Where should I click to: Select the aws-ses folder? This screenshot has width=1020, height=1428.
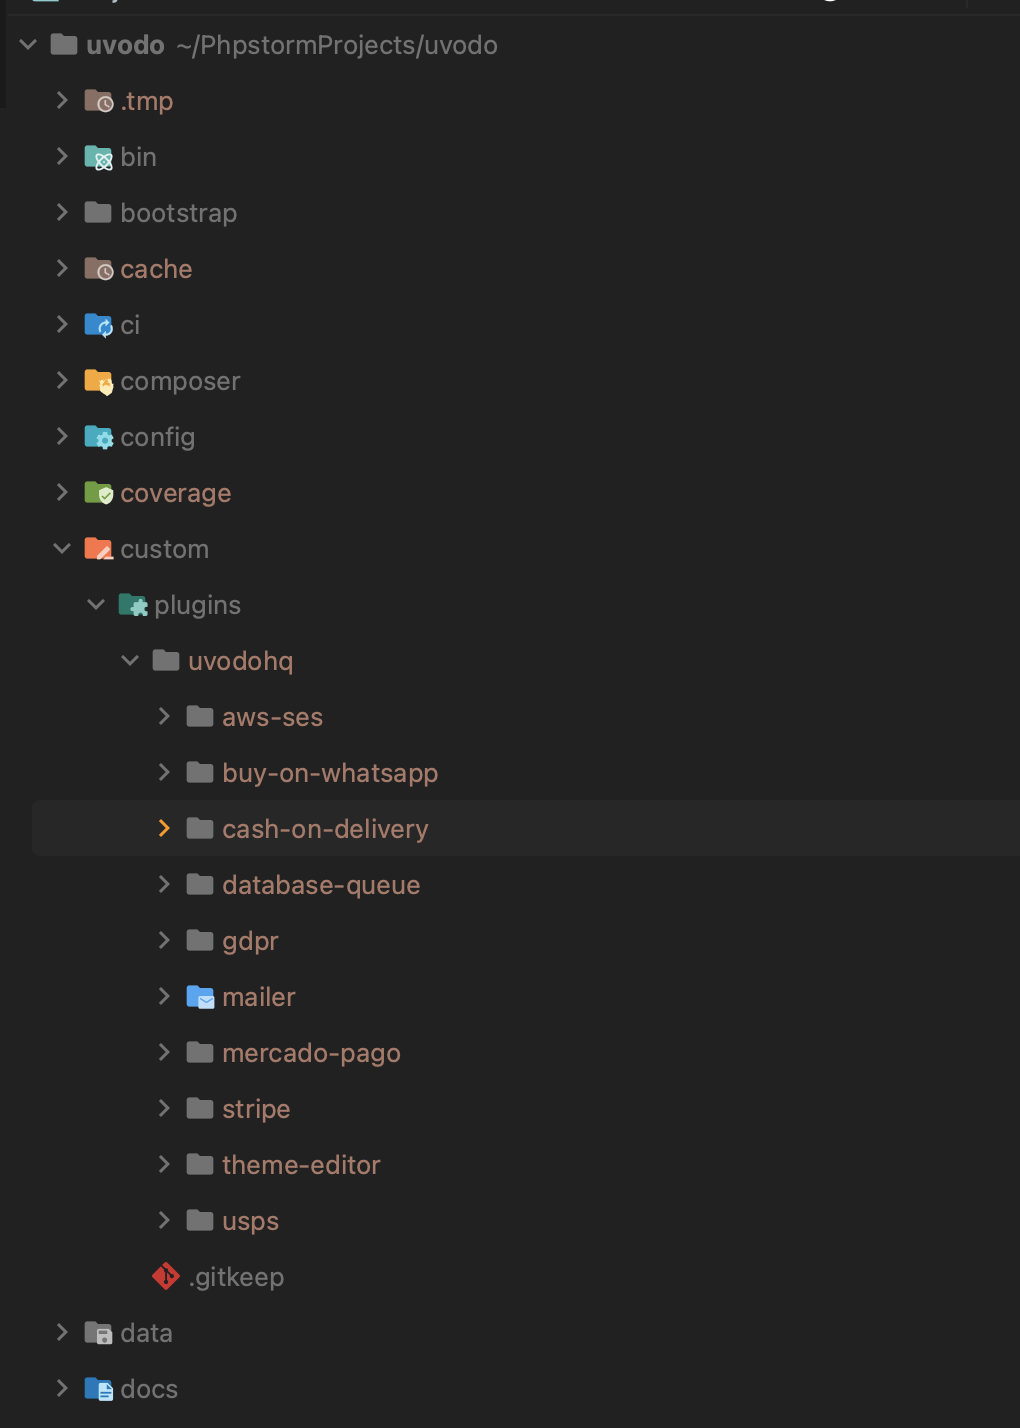pos(272,717)
